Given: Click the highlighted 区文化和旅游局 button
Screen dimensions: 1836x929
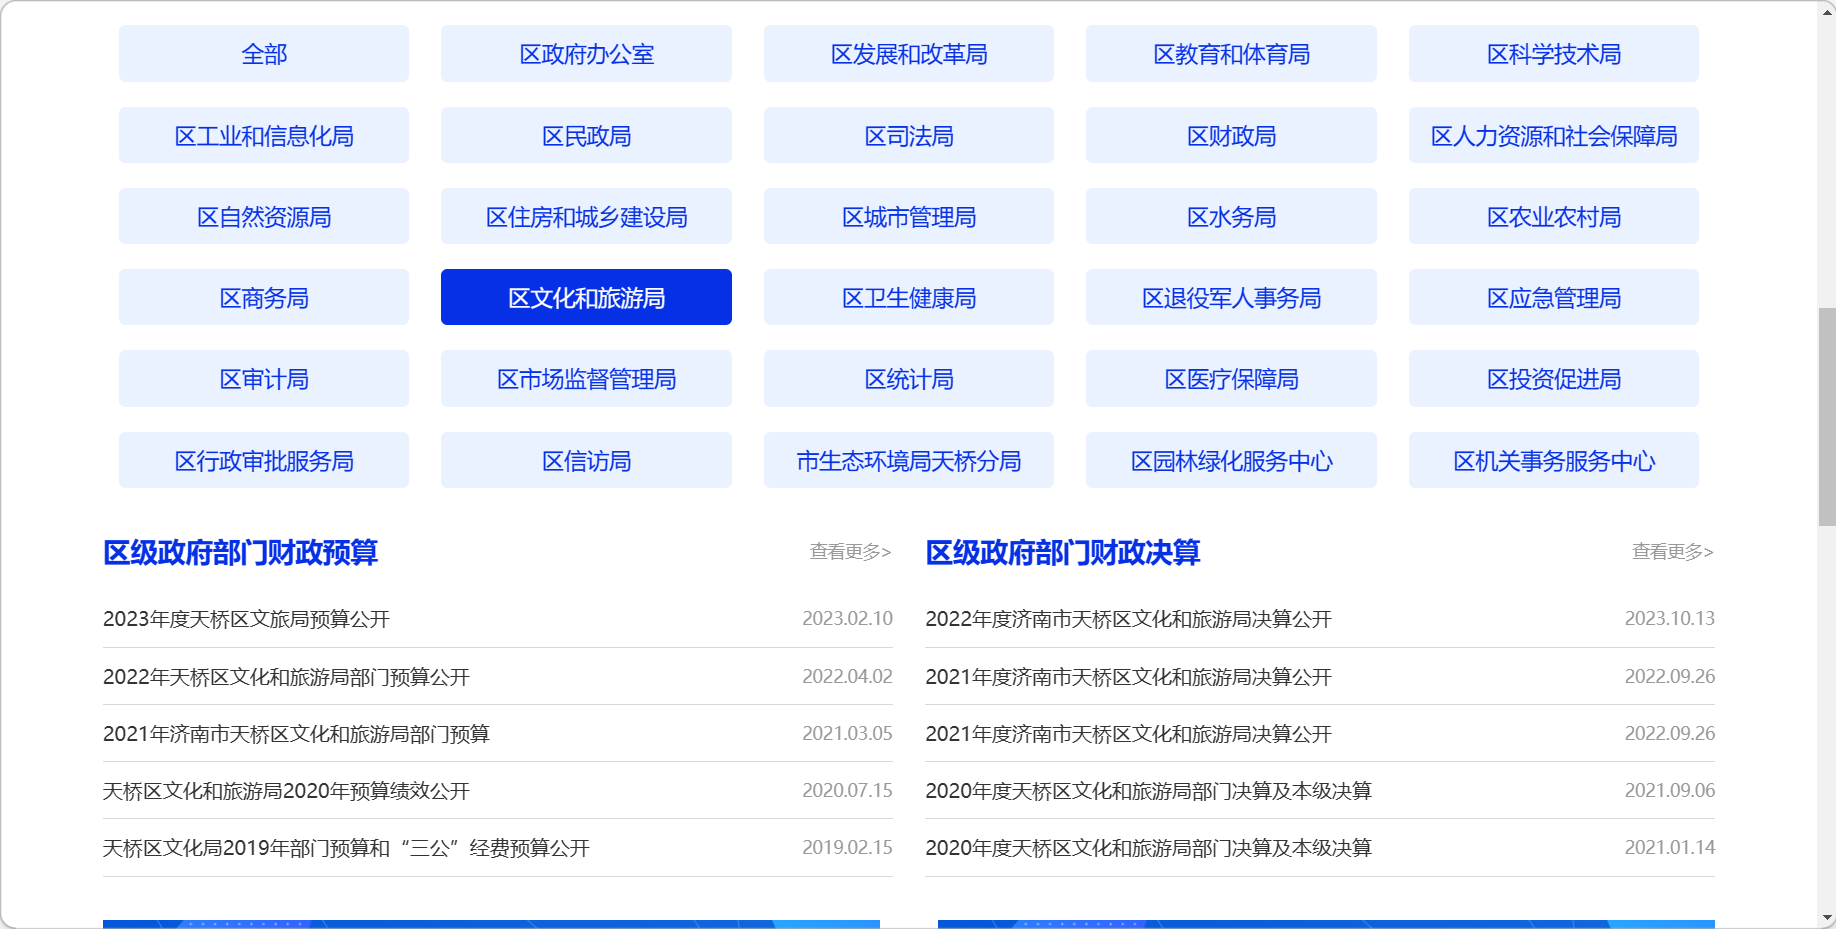Looking at the screenshot, I should pos(586,297).
